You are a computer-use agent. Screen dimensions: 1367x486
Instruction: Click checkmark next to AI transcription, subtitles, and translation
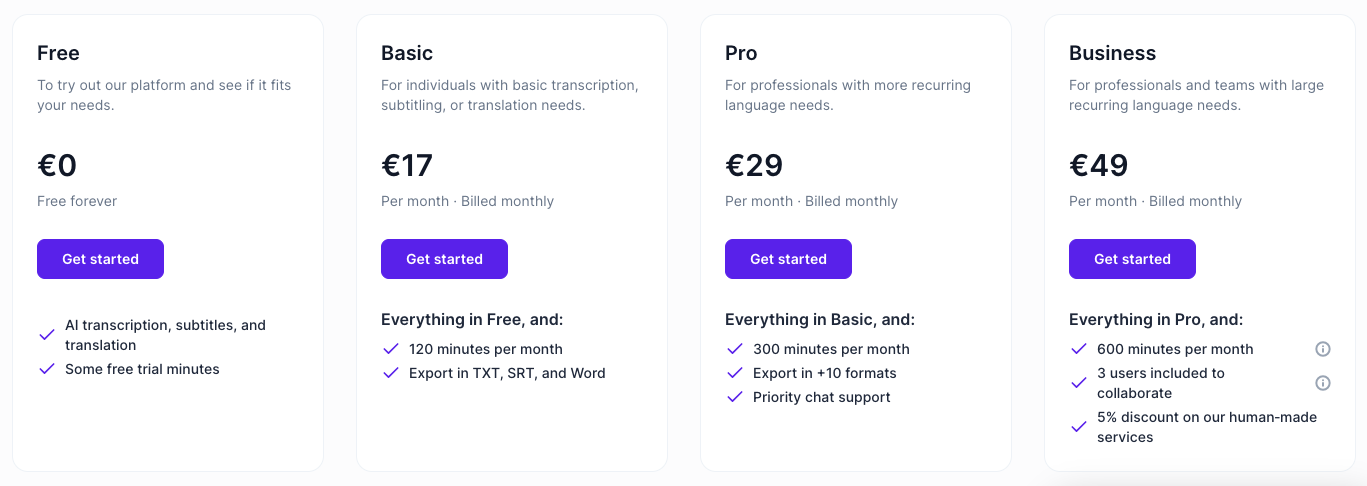tap(46, 335)
